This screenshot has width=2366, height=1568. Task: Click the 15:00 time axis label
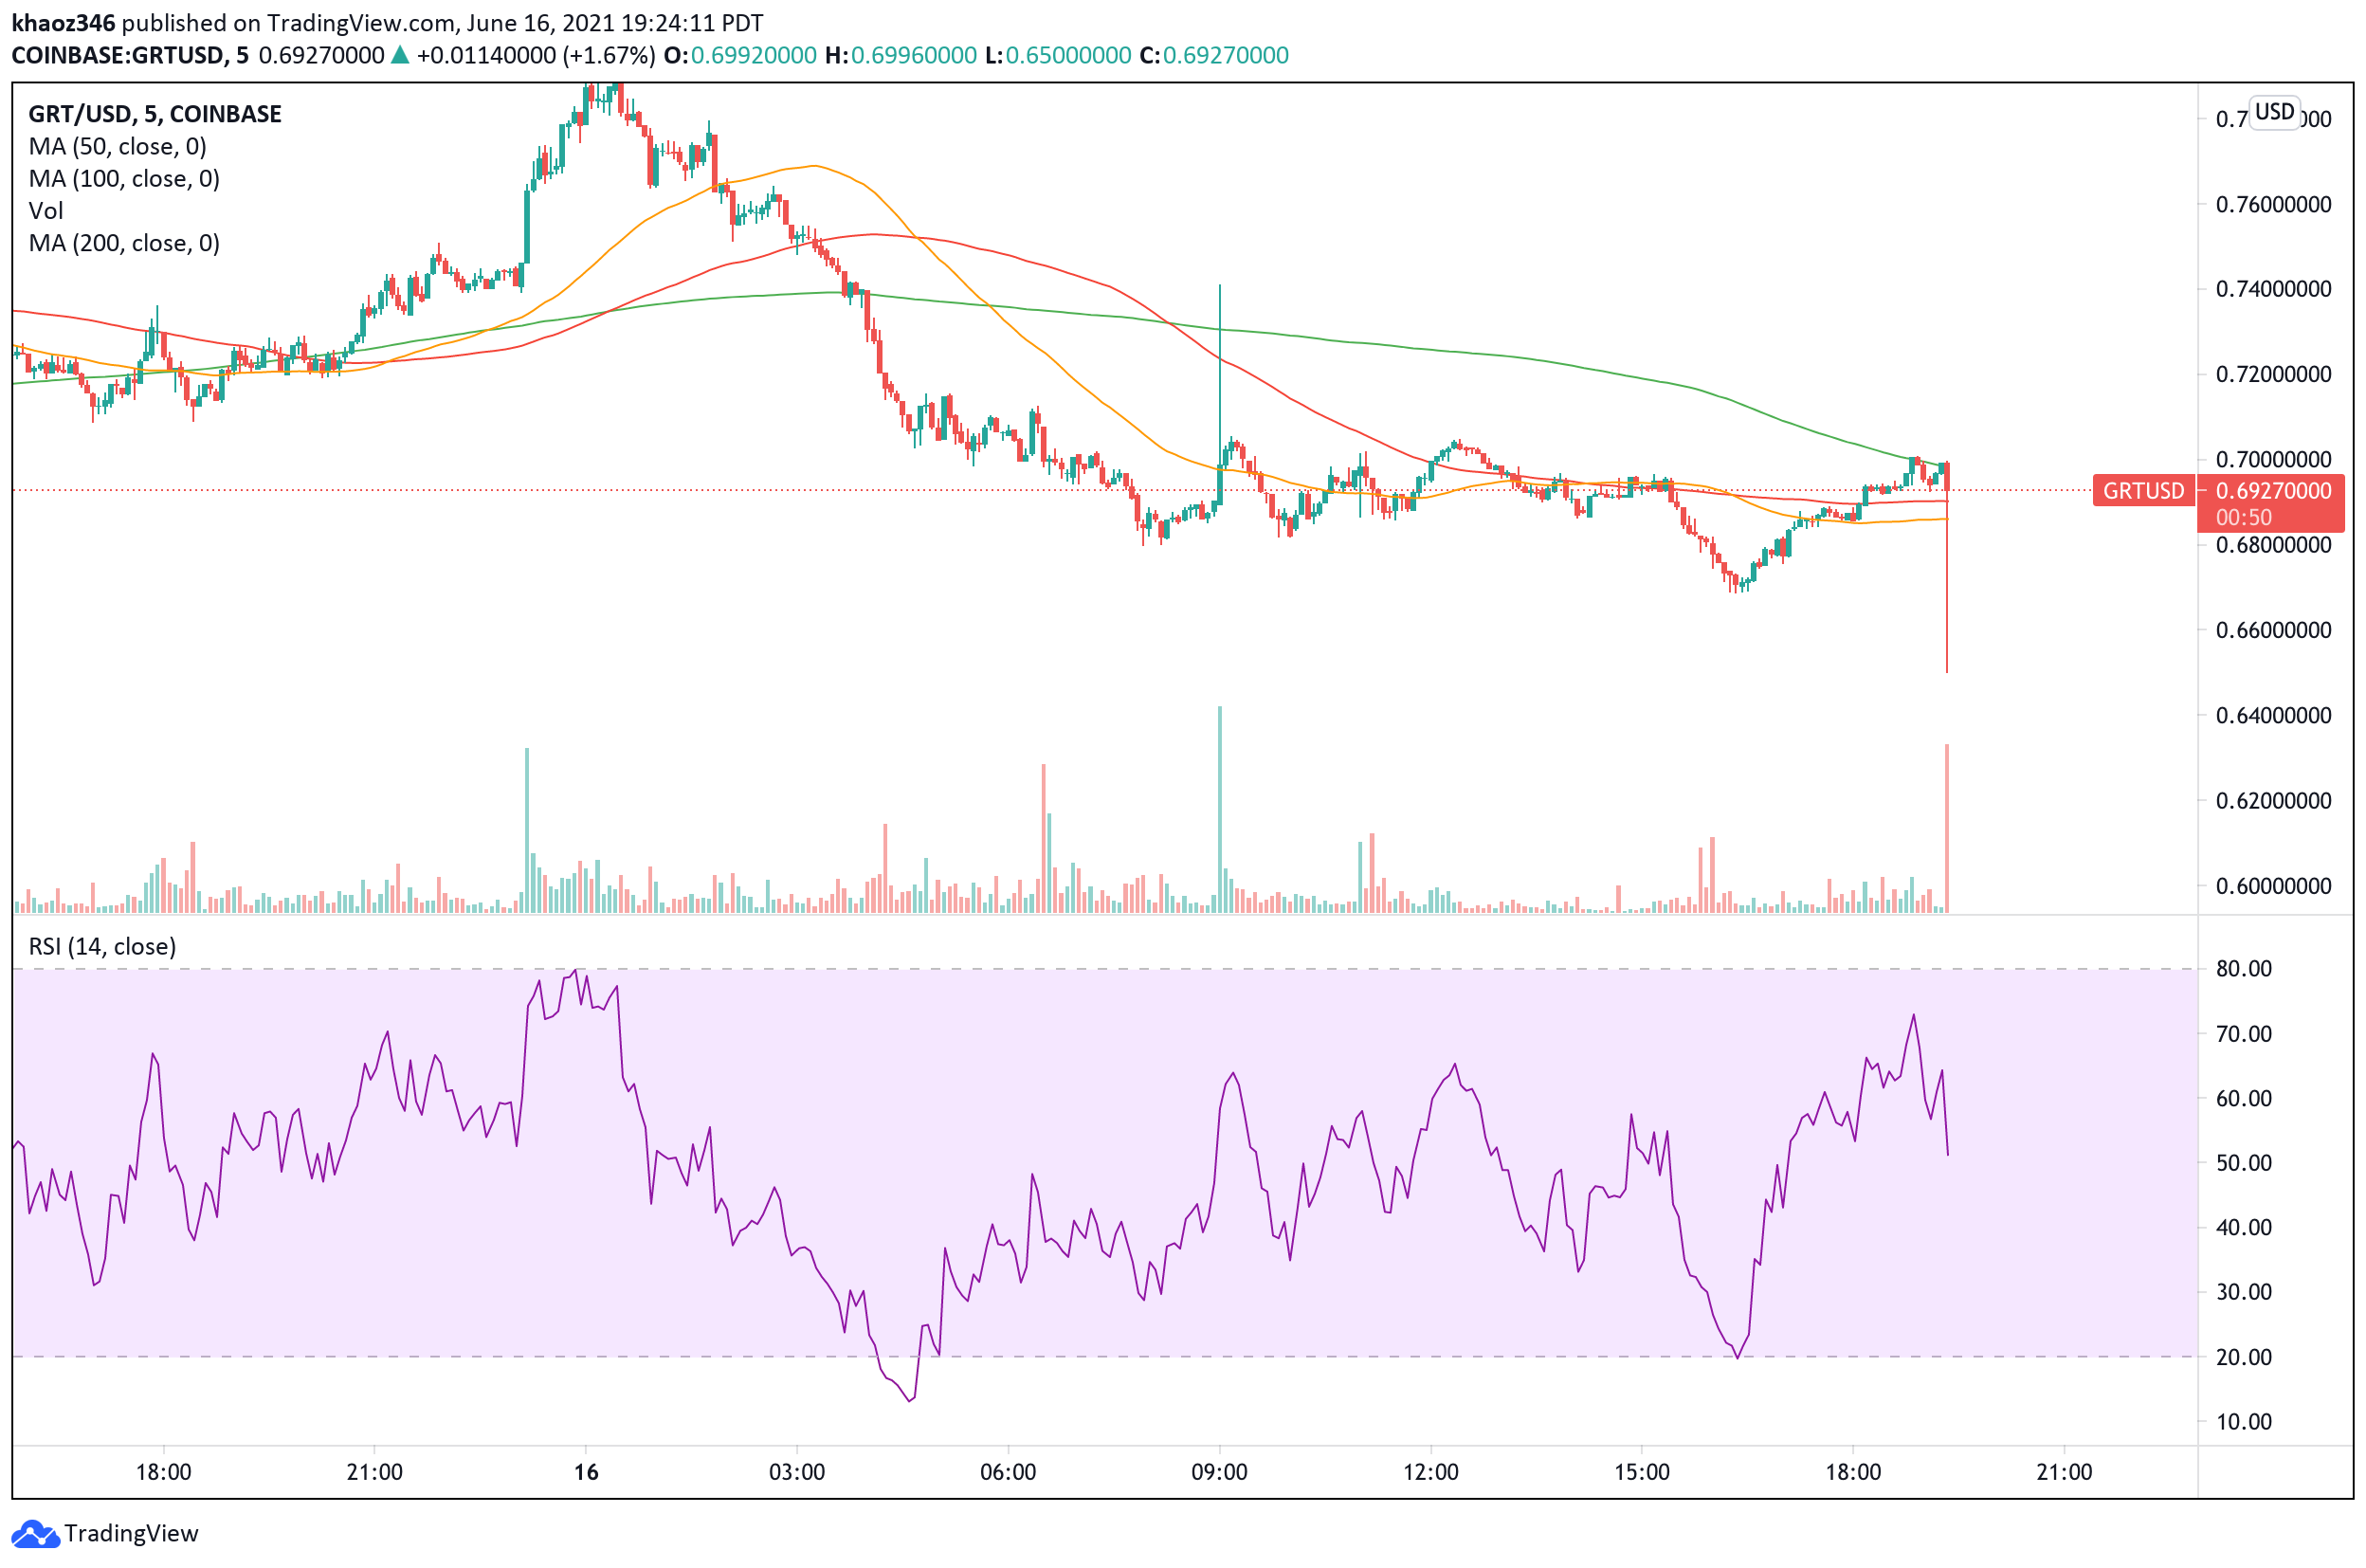coord(1642,1472)
